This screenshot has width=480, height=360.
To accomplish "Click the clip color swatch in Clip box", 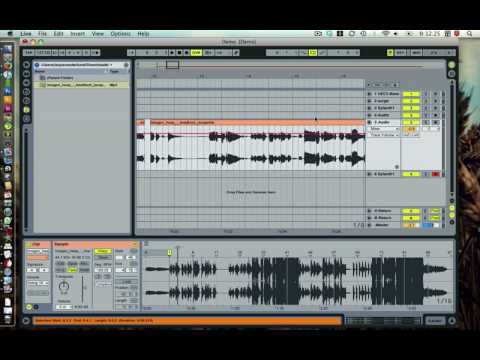I will click(37, 258).
